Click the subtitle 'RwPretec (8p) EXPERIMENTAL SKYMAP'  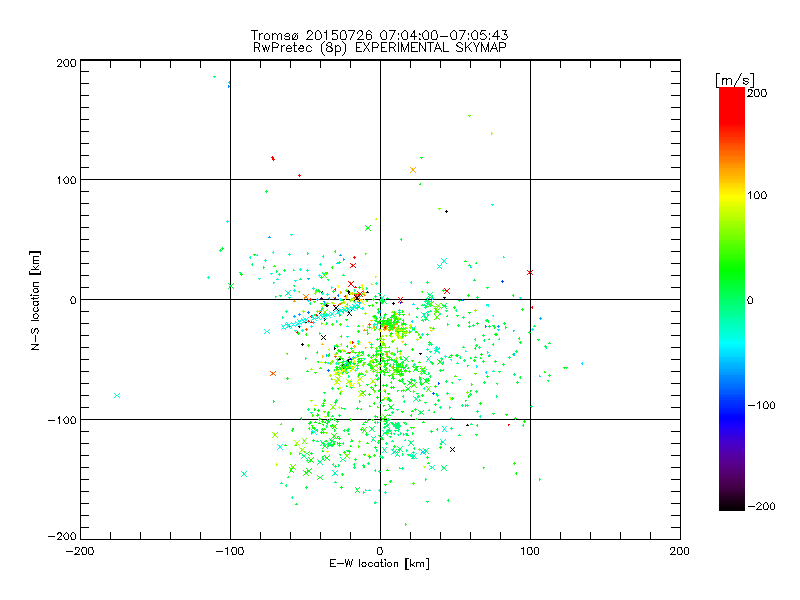[x=379, y=48]
